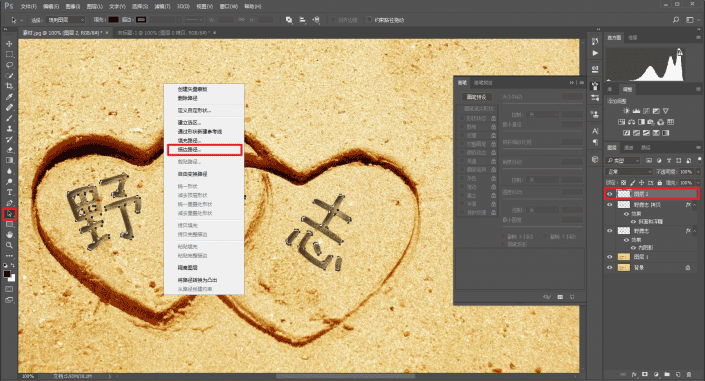
Task: Select the Eraser tool
Action: coord(9,150)
